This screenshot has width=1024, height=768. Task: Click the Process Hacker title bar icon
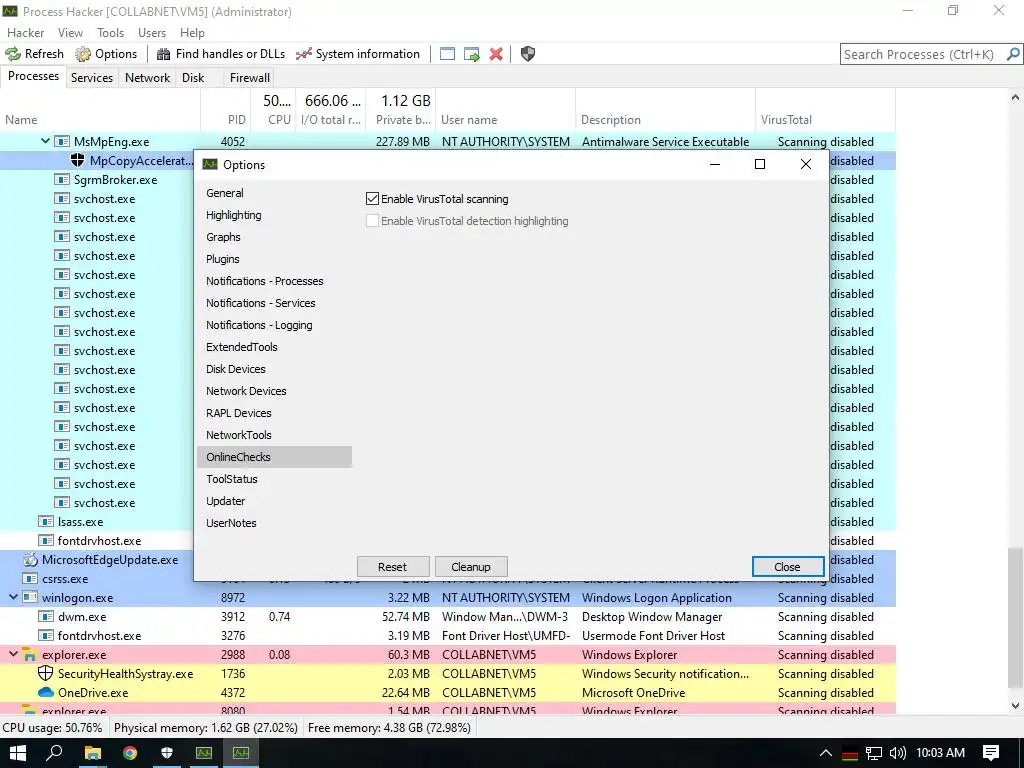(10, 11)
